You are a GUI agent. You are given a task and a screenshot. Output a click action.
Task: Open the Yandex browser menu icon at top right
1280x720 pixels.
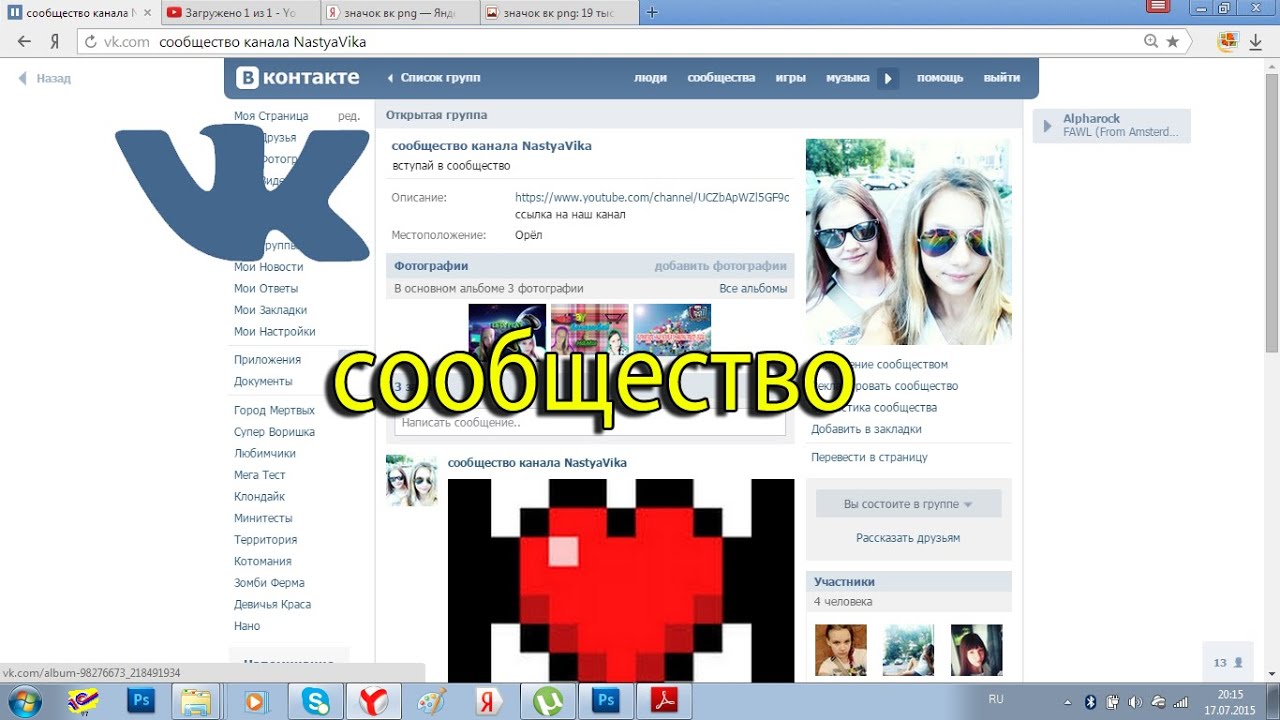pos(1159,6)
